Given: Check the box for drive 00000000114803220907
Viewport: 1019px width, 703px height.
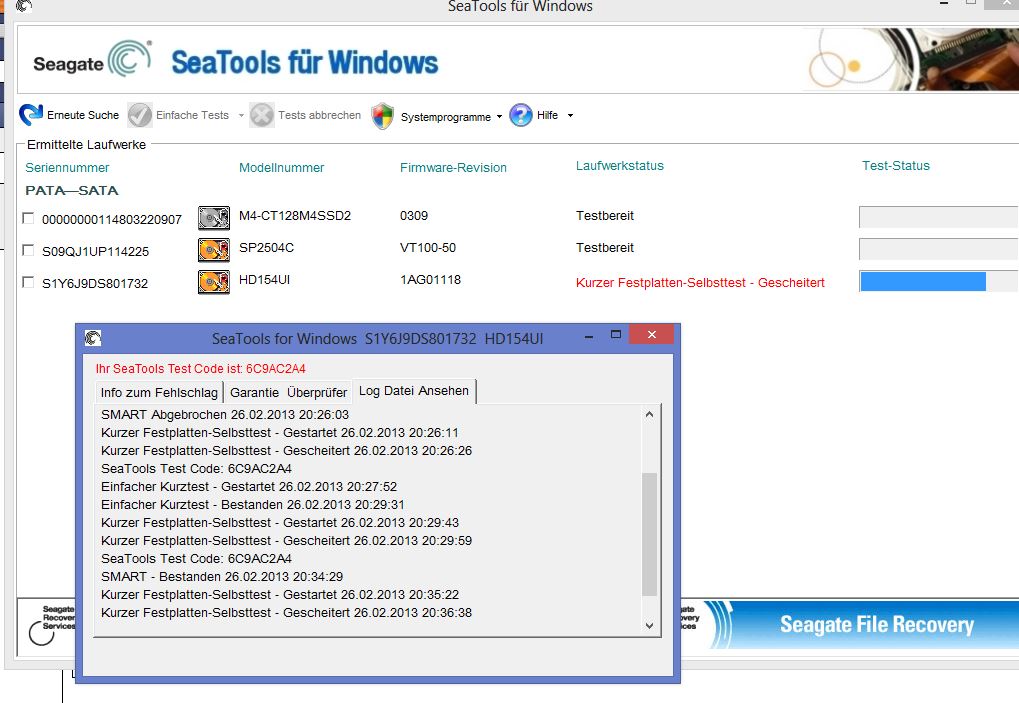Looking at the screenshot, I should pos(28,219).
